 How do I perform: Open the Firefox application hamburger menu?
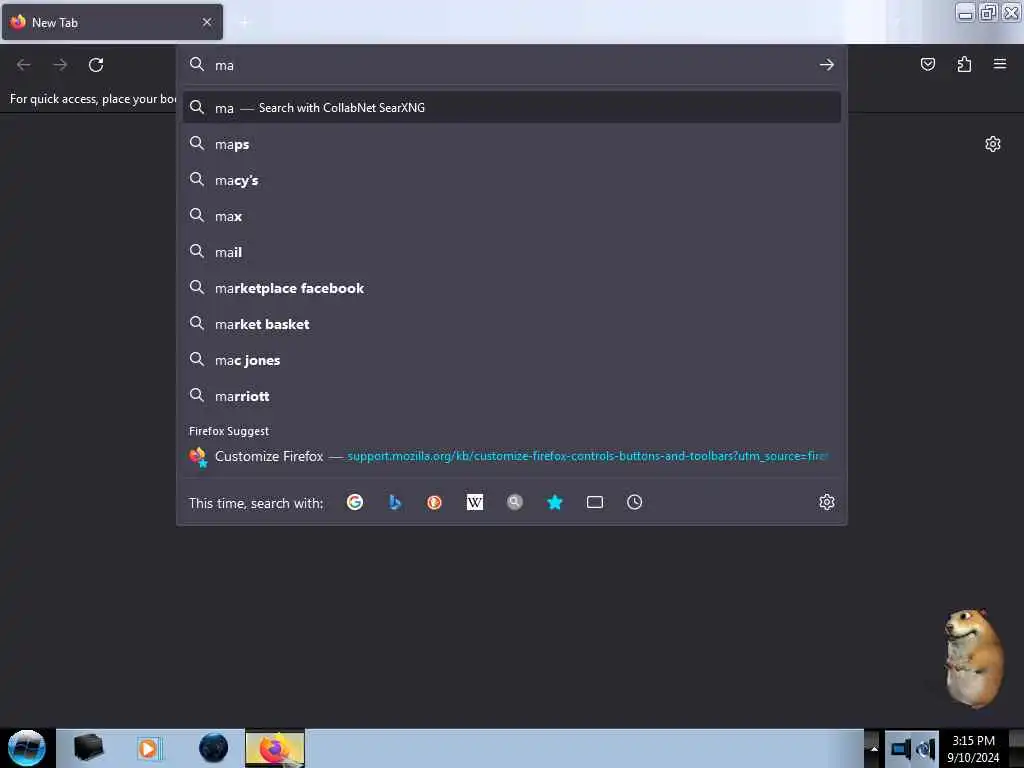[999, 64]
